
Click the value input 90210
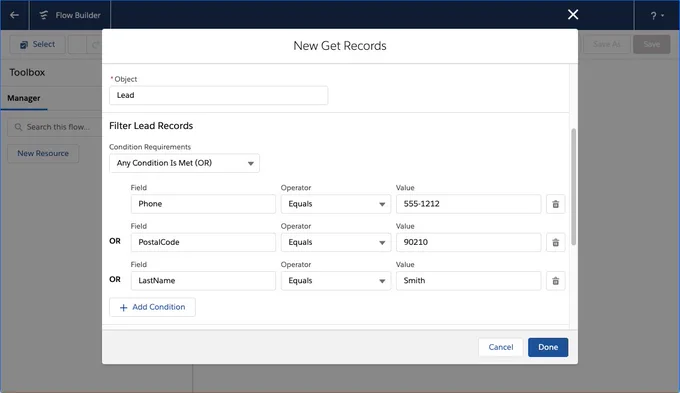[x=468, y=242]
